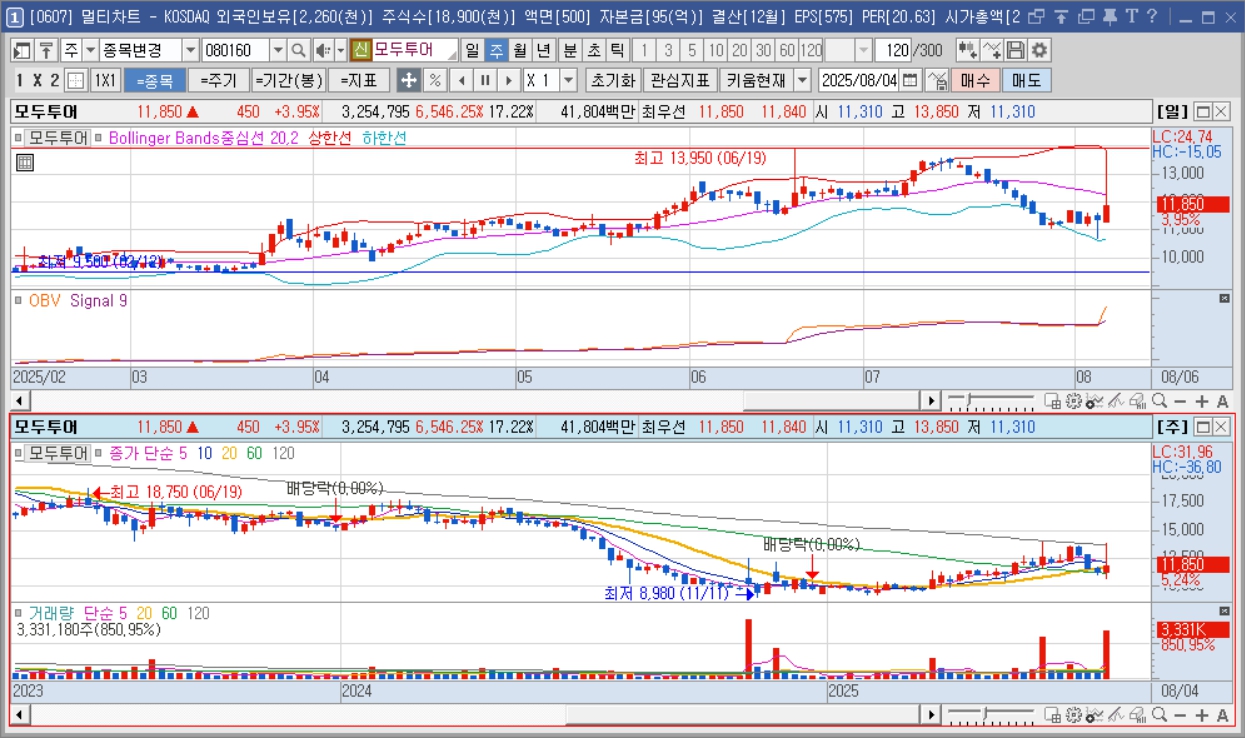Expand the 키움현재 dropdown arrow
Image resolution: width=1245 pixels, height=738 pixels.
(x=802, y=80)
